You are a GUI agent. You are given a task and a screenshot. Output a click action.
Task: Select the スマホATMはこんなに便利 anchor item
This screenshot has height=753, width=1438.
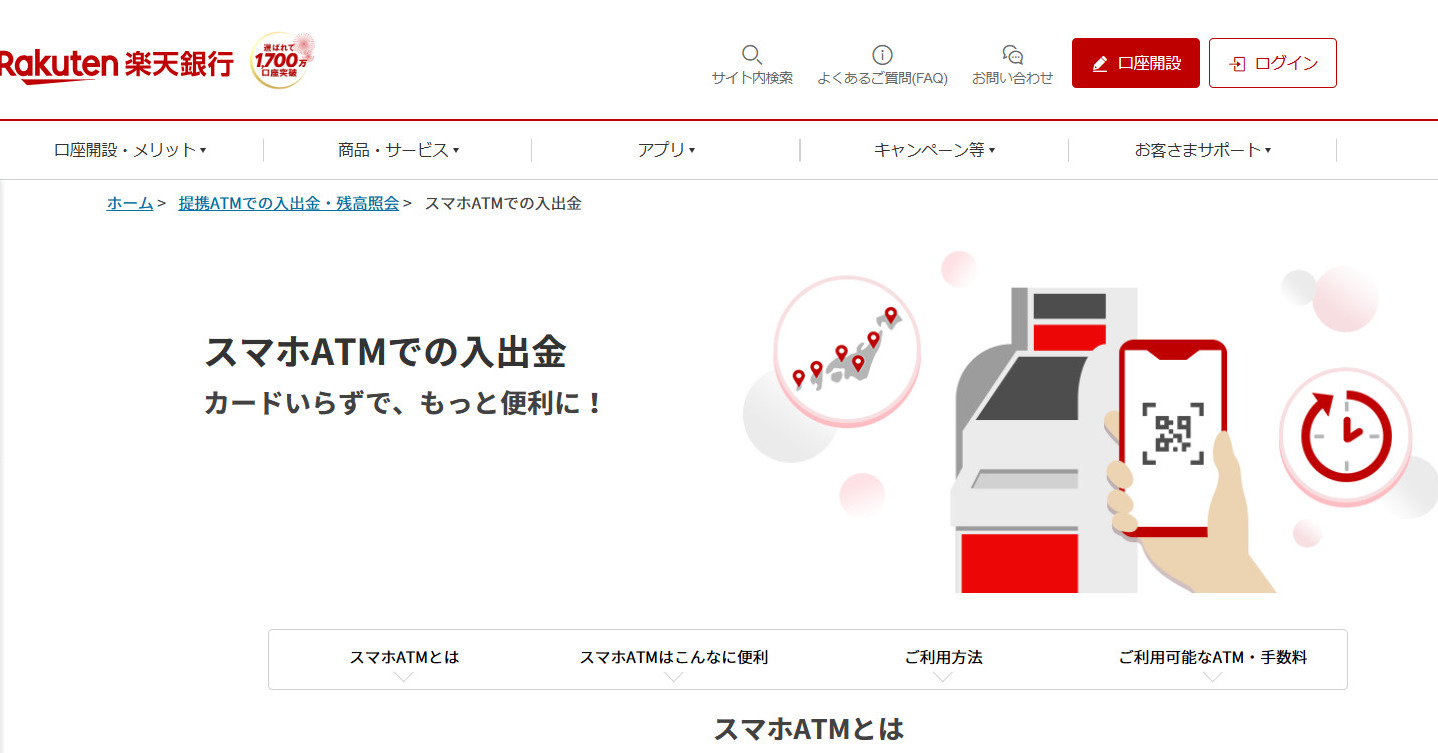click(675, 659)
